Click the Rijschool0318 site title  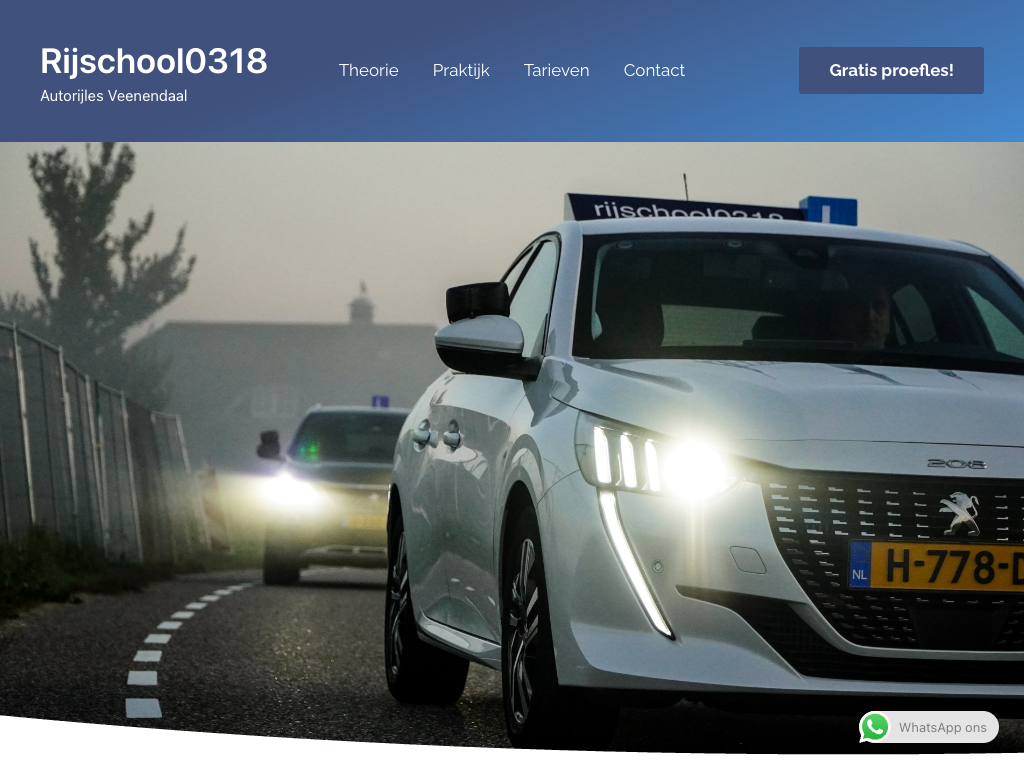coord(153,61)
